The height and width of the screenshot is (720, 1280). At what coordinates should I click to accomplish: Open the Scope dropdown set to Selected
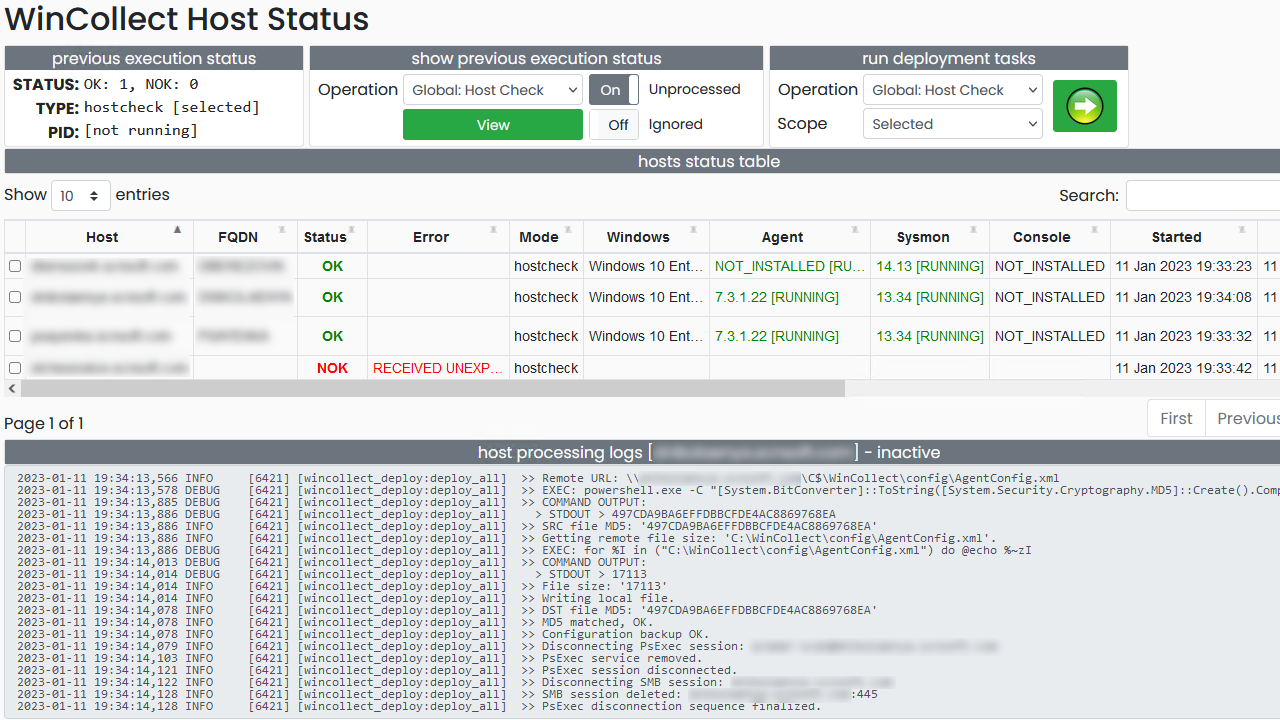pos(952,124)
